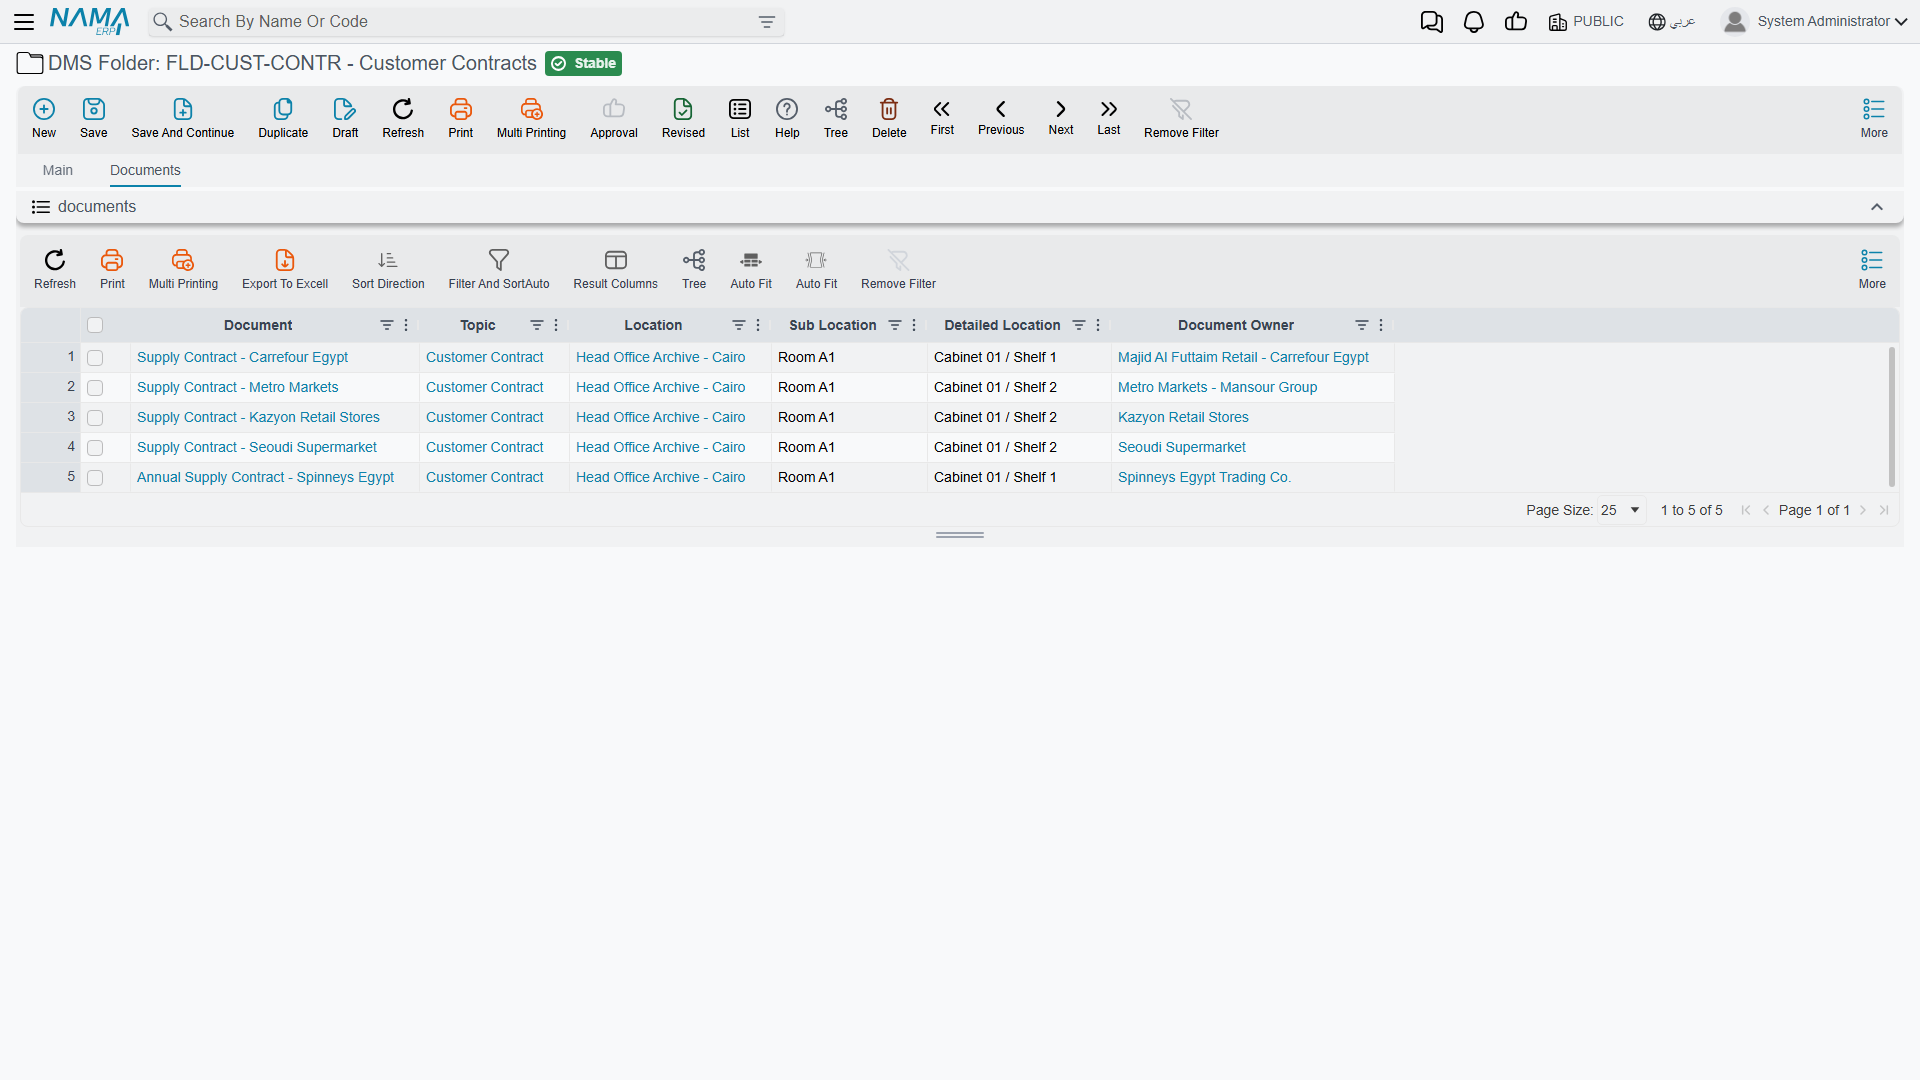Mark record as Draft
Viewport: 1920px width, 1080px height.
coord(345,117)
